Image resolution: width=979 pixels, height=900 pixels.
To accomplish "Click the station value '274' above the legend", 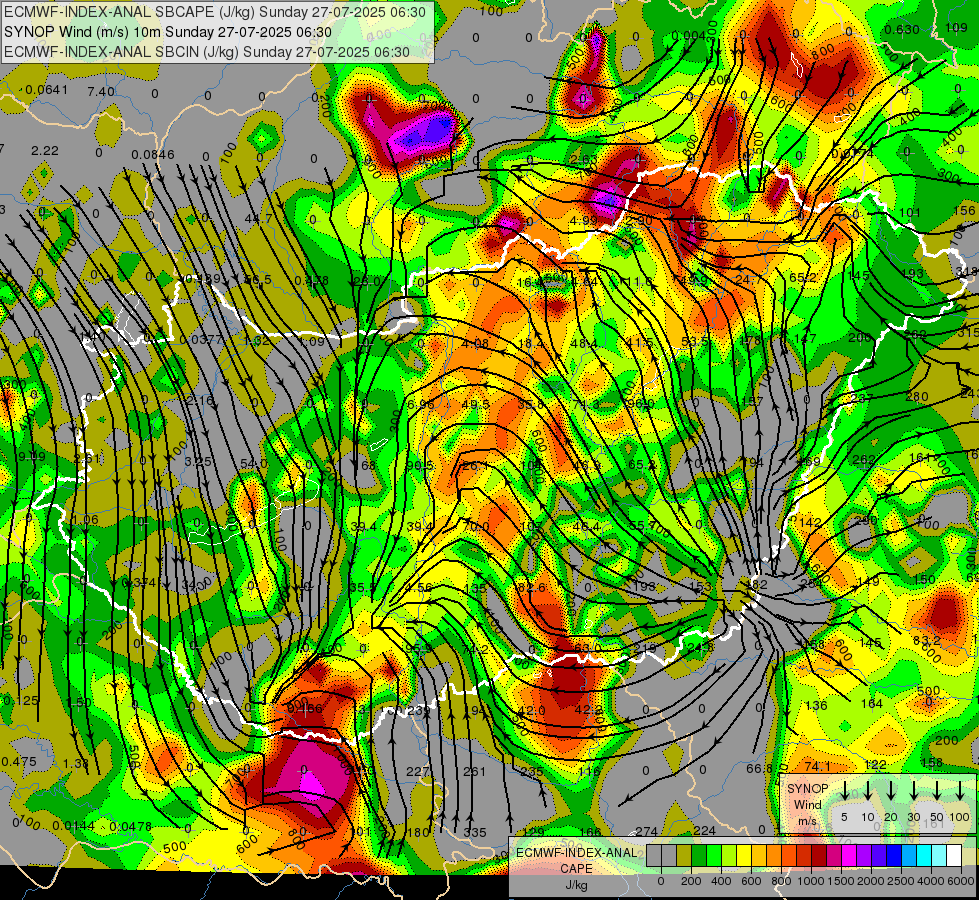I will pyautogui.click(x=646, y=831).
